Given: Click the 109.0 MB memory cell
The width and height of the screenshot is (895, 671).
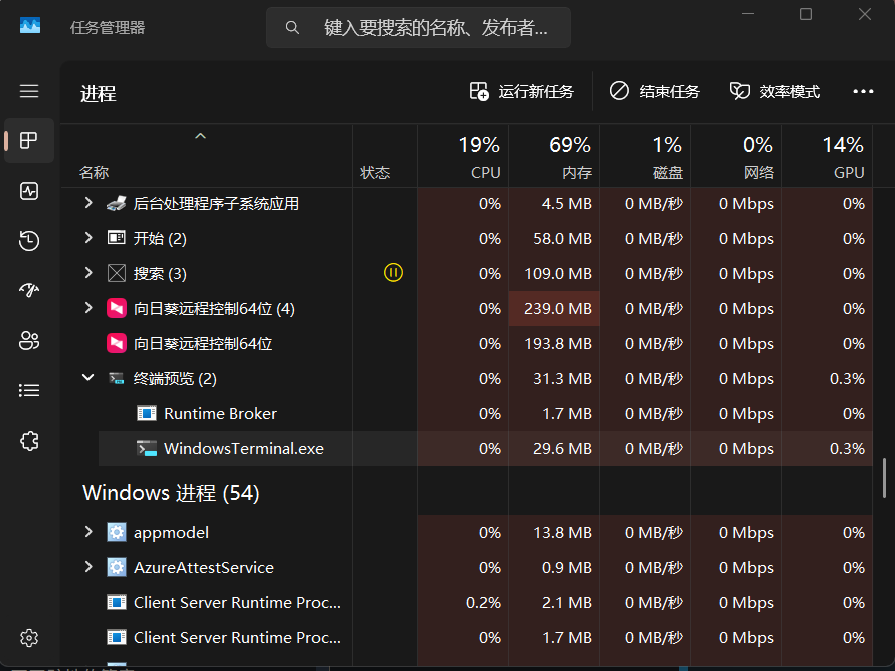Looking at the screenshot, I should pos(554,273).
